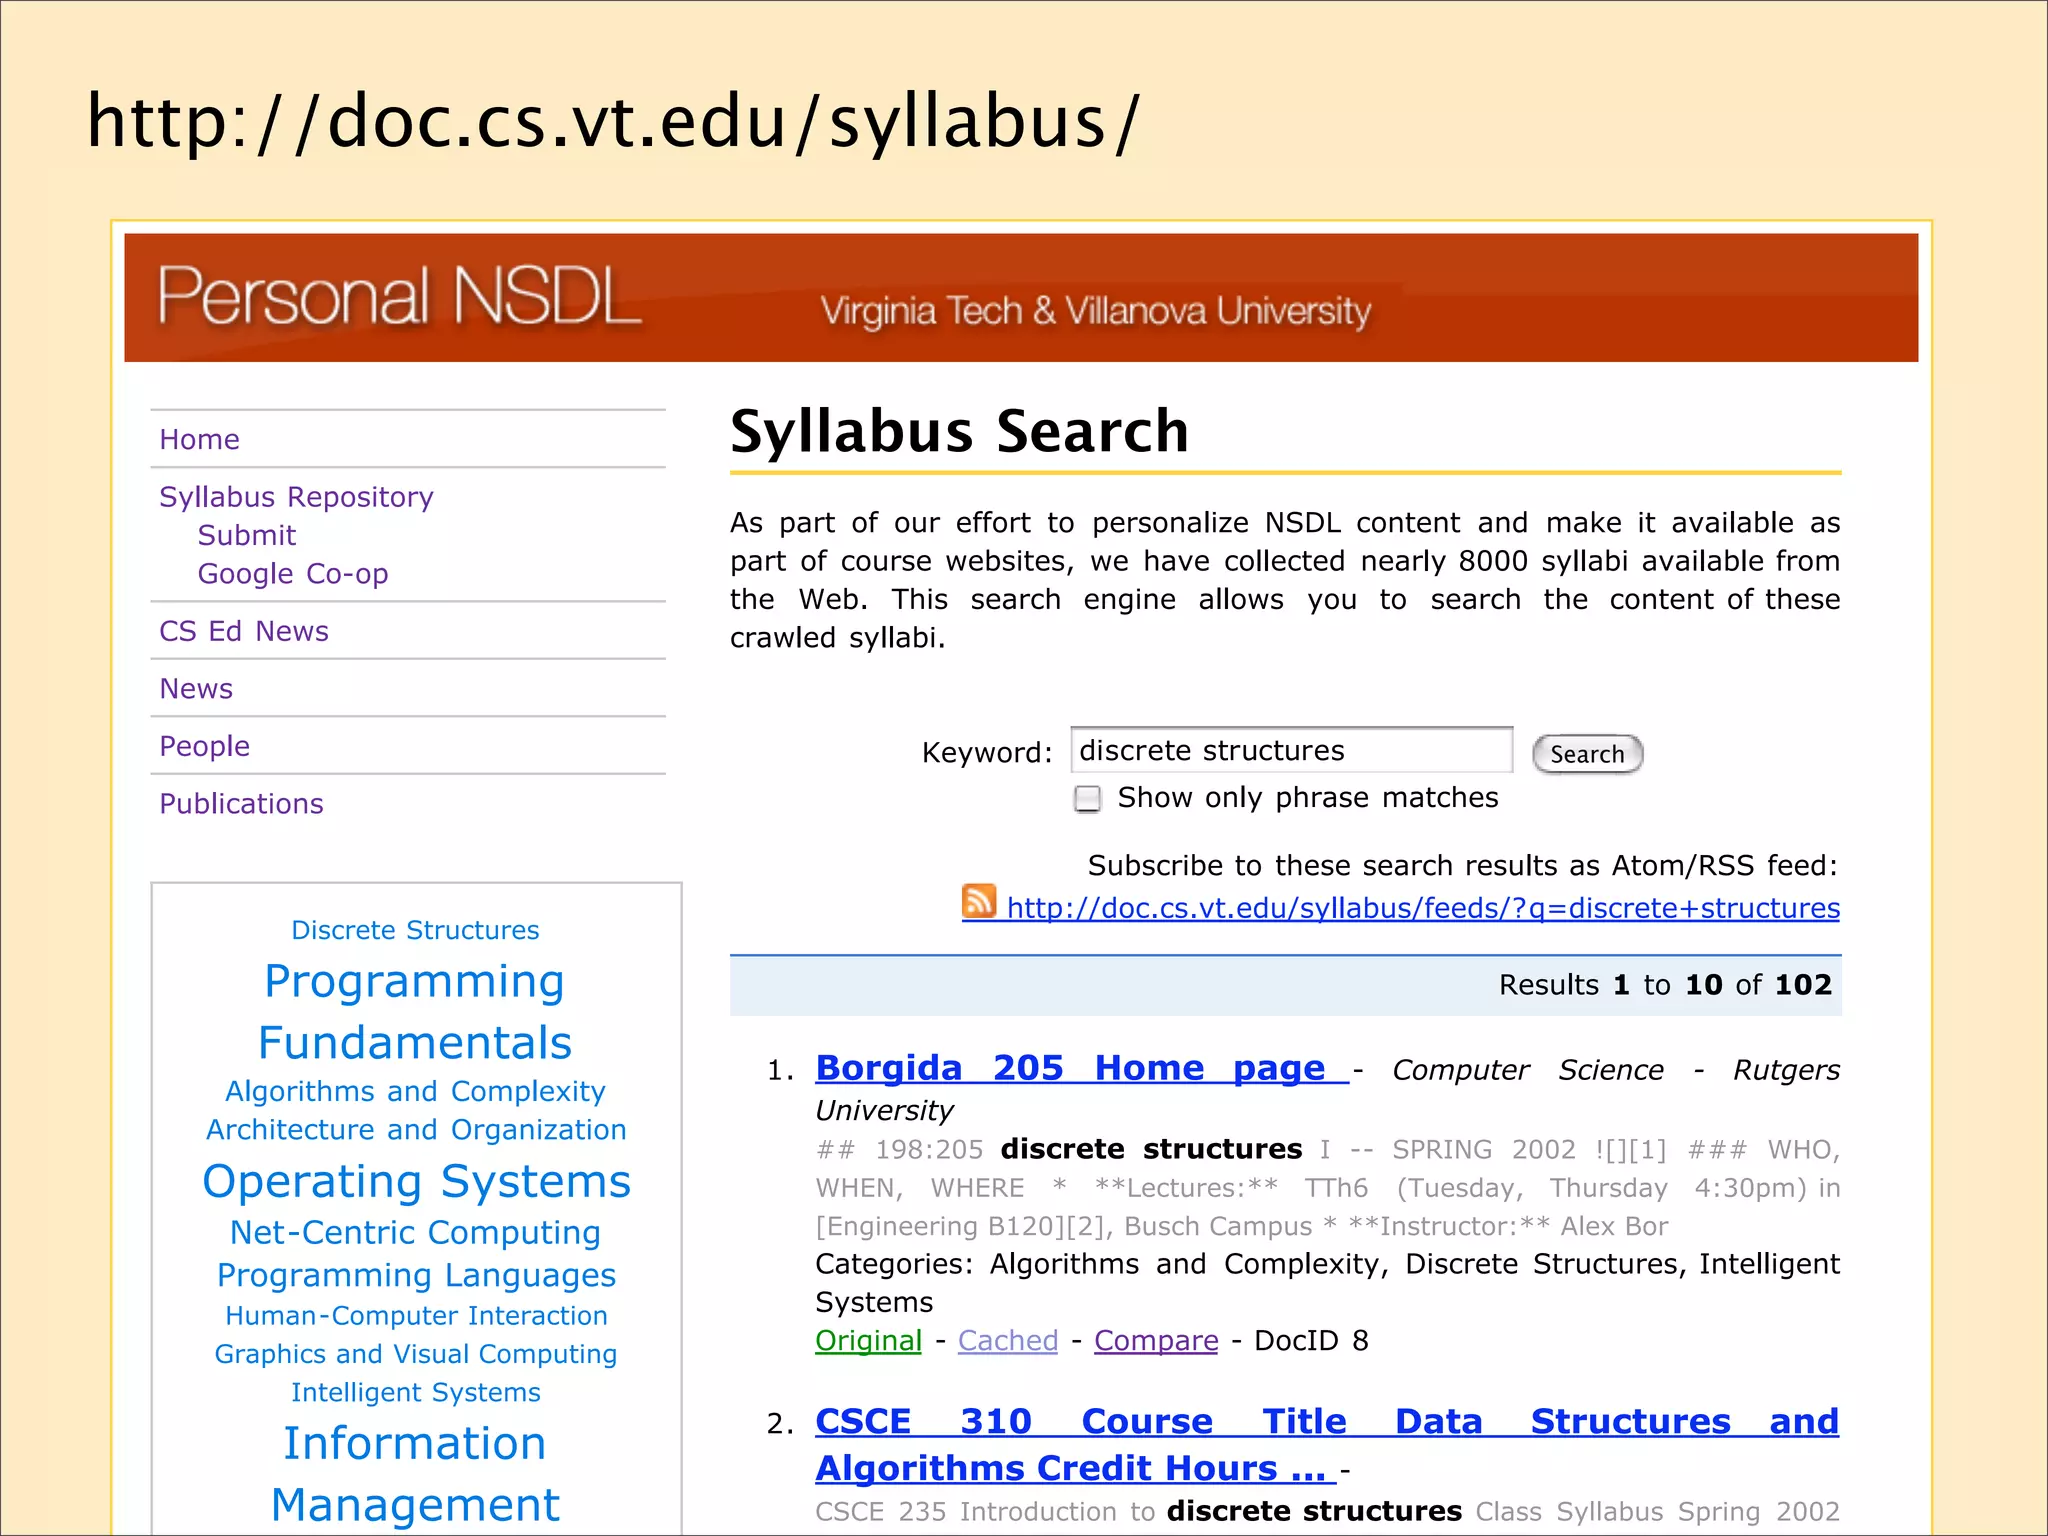2048x1536 pixels.
Task: Open the News navigation link
Action: [x=196, y=689]
